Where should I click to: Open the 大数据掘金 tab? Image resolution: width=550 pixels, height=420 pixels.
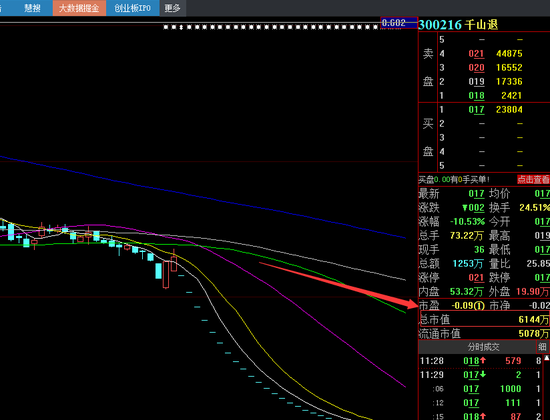[79, 8]
